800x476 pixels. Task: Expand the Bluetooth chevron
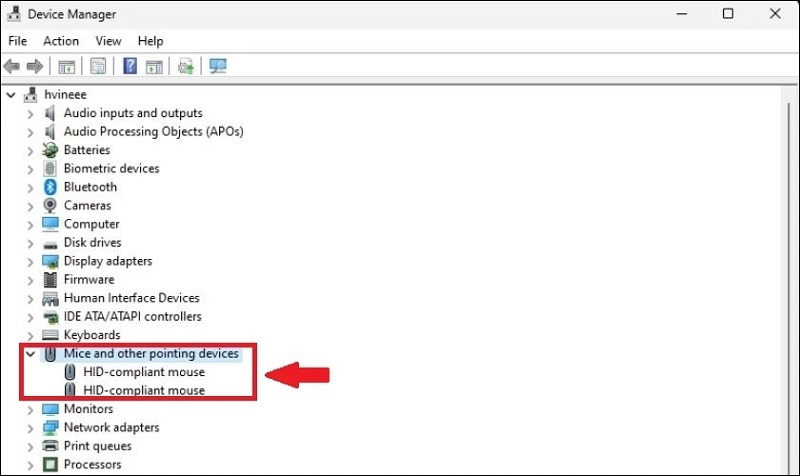pyautogui.click(x=30, y=188)
